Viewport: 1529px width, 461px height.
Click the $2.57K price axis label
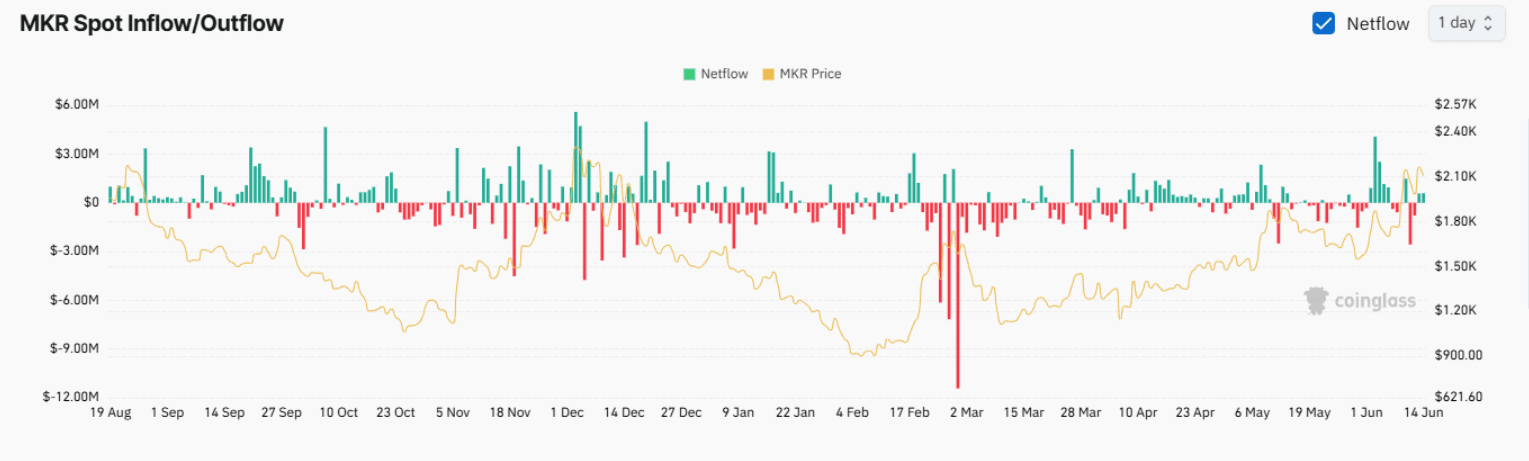tap(1455, 105)
